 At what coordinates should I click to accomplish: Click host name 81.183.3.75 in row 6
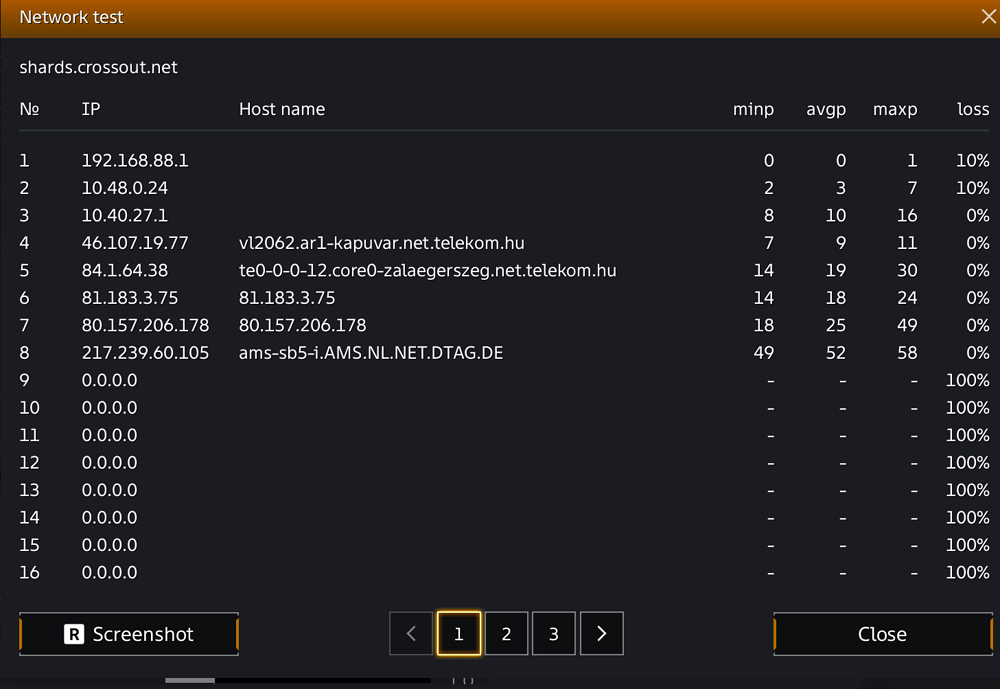click(x=287, y=297)
